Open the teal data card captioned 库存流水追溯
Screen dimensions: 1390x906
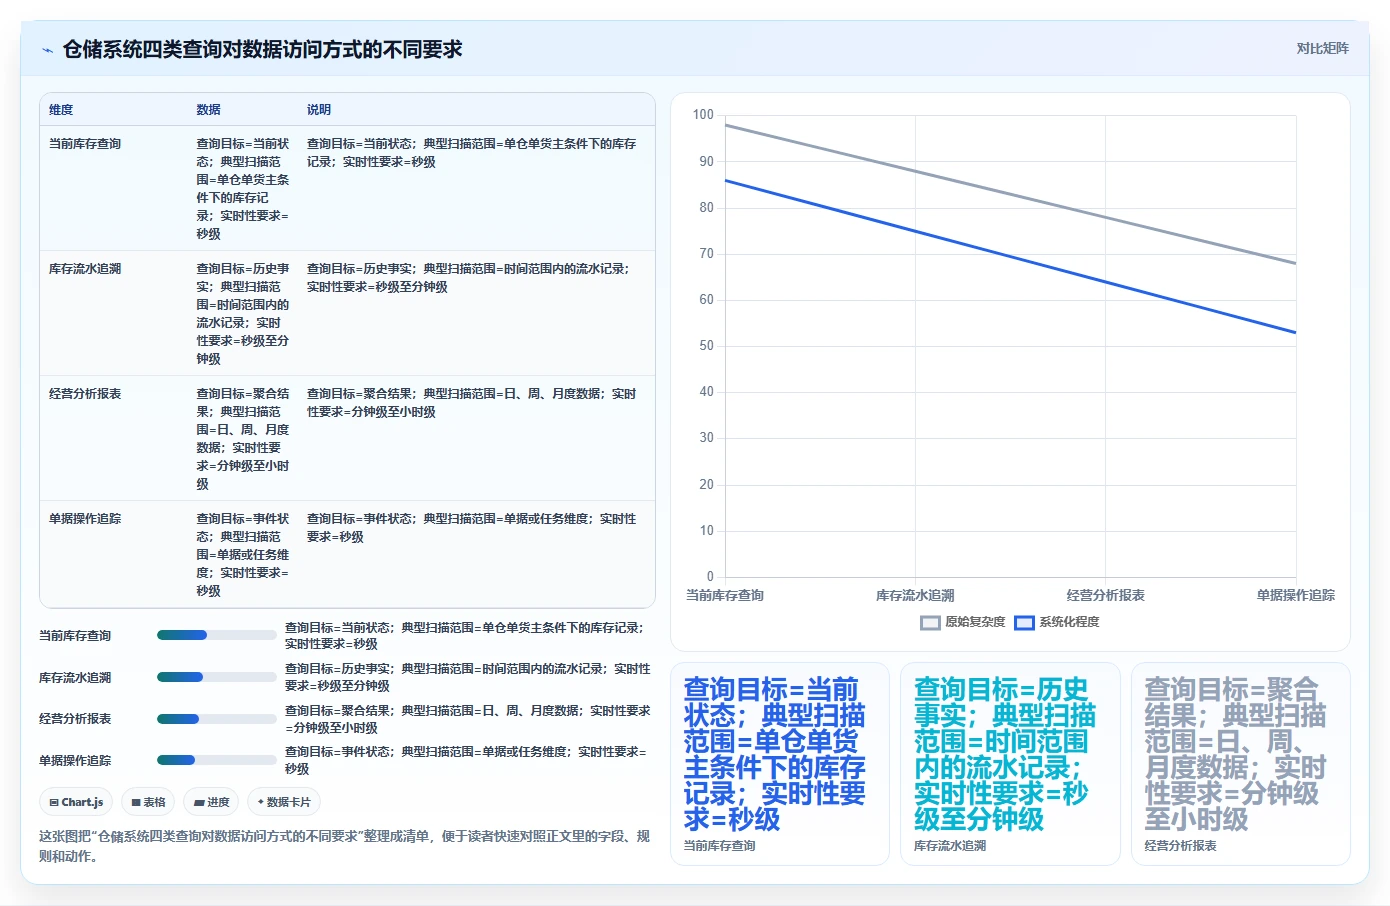(1010, 764)
